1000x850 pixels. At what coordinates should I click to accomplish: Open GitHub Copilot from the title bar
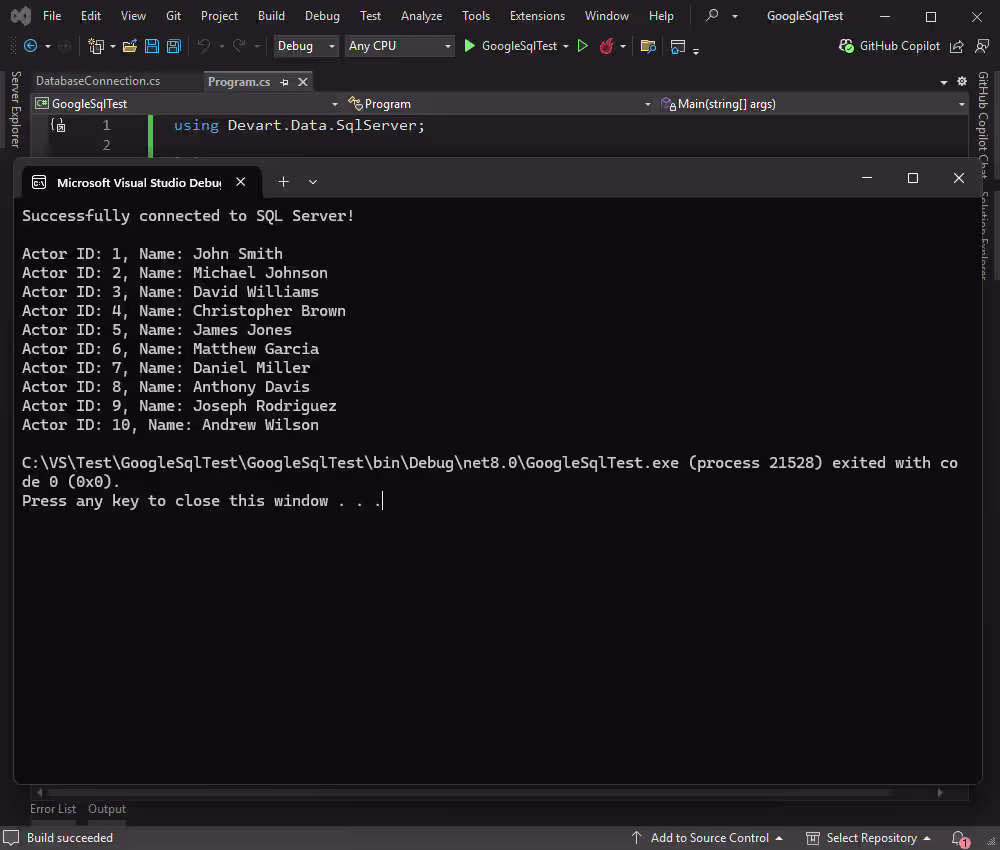(891, 45)
